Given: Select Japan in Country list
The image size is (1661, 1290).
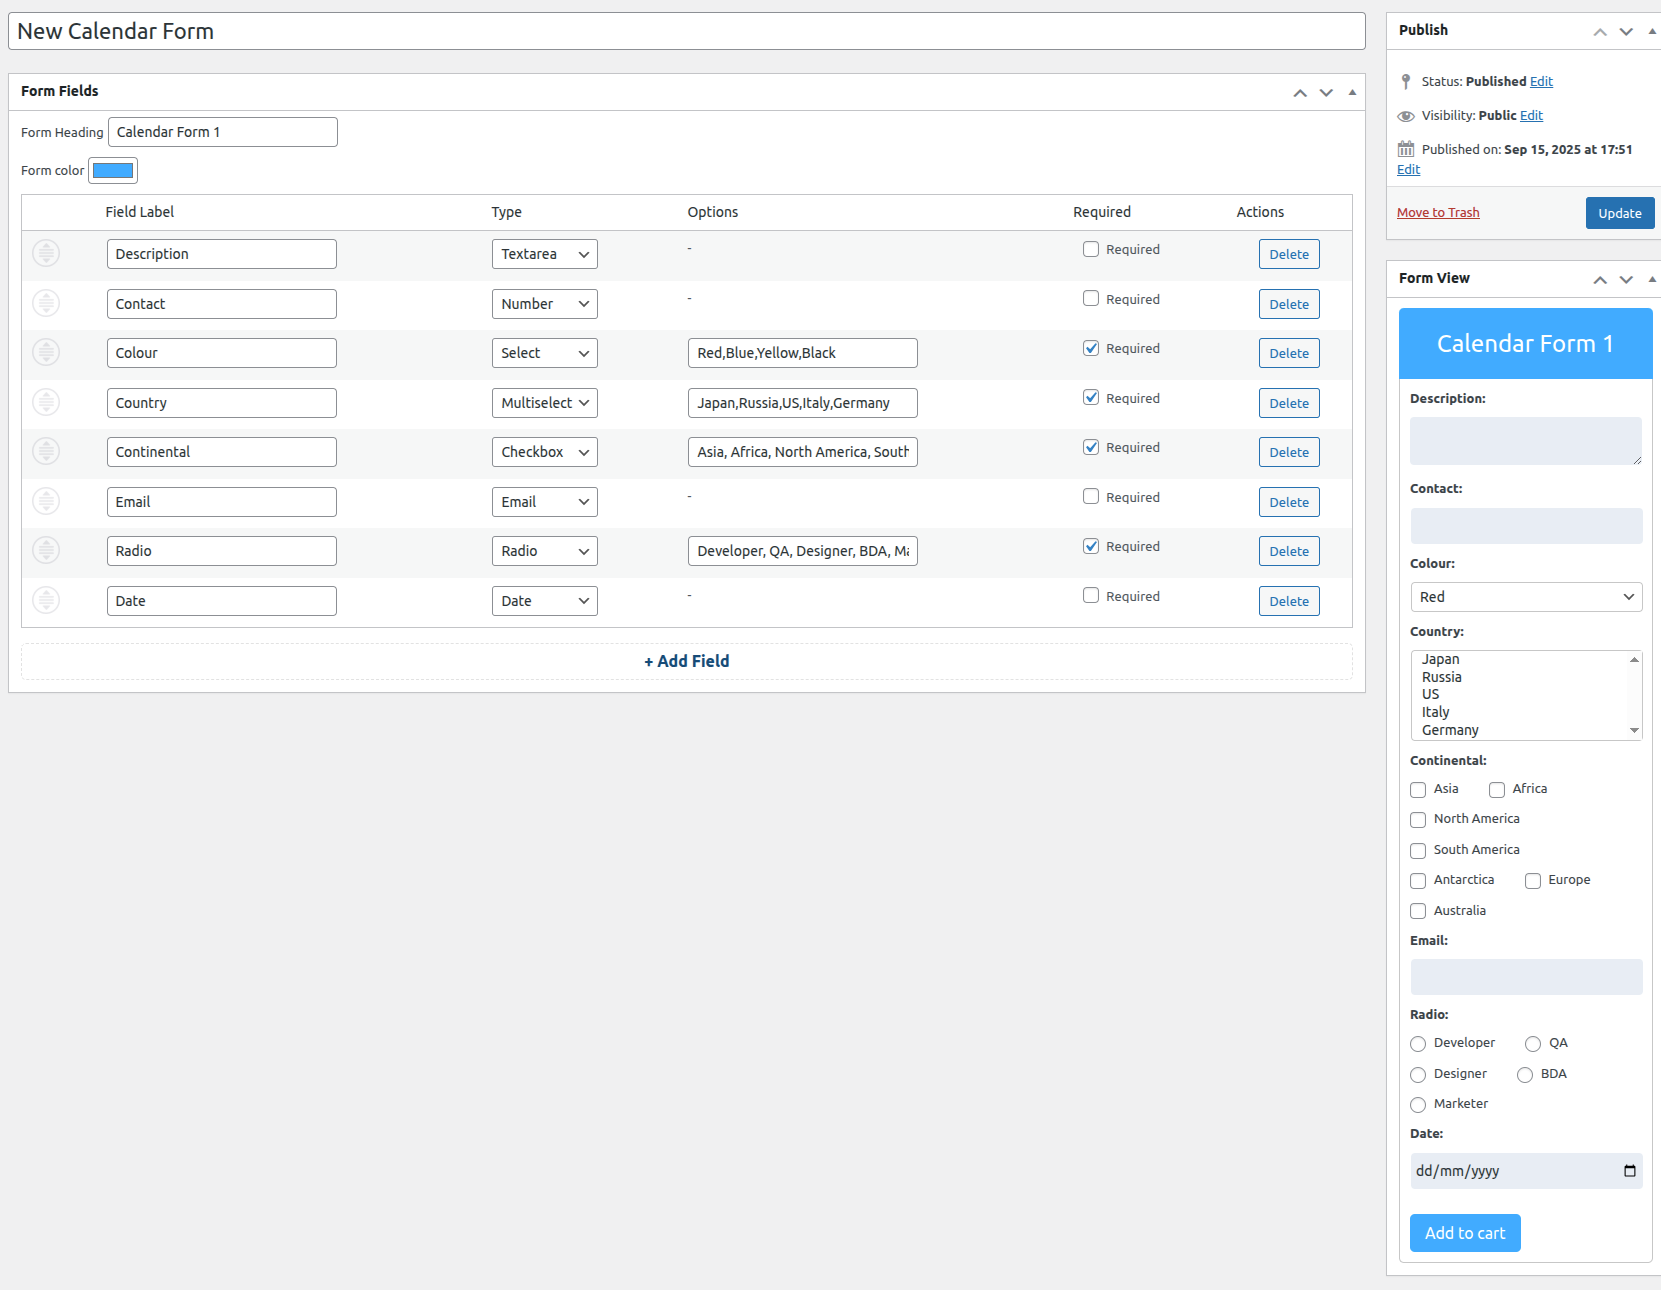Looking at the screenshot, I should click(1440, 659).
